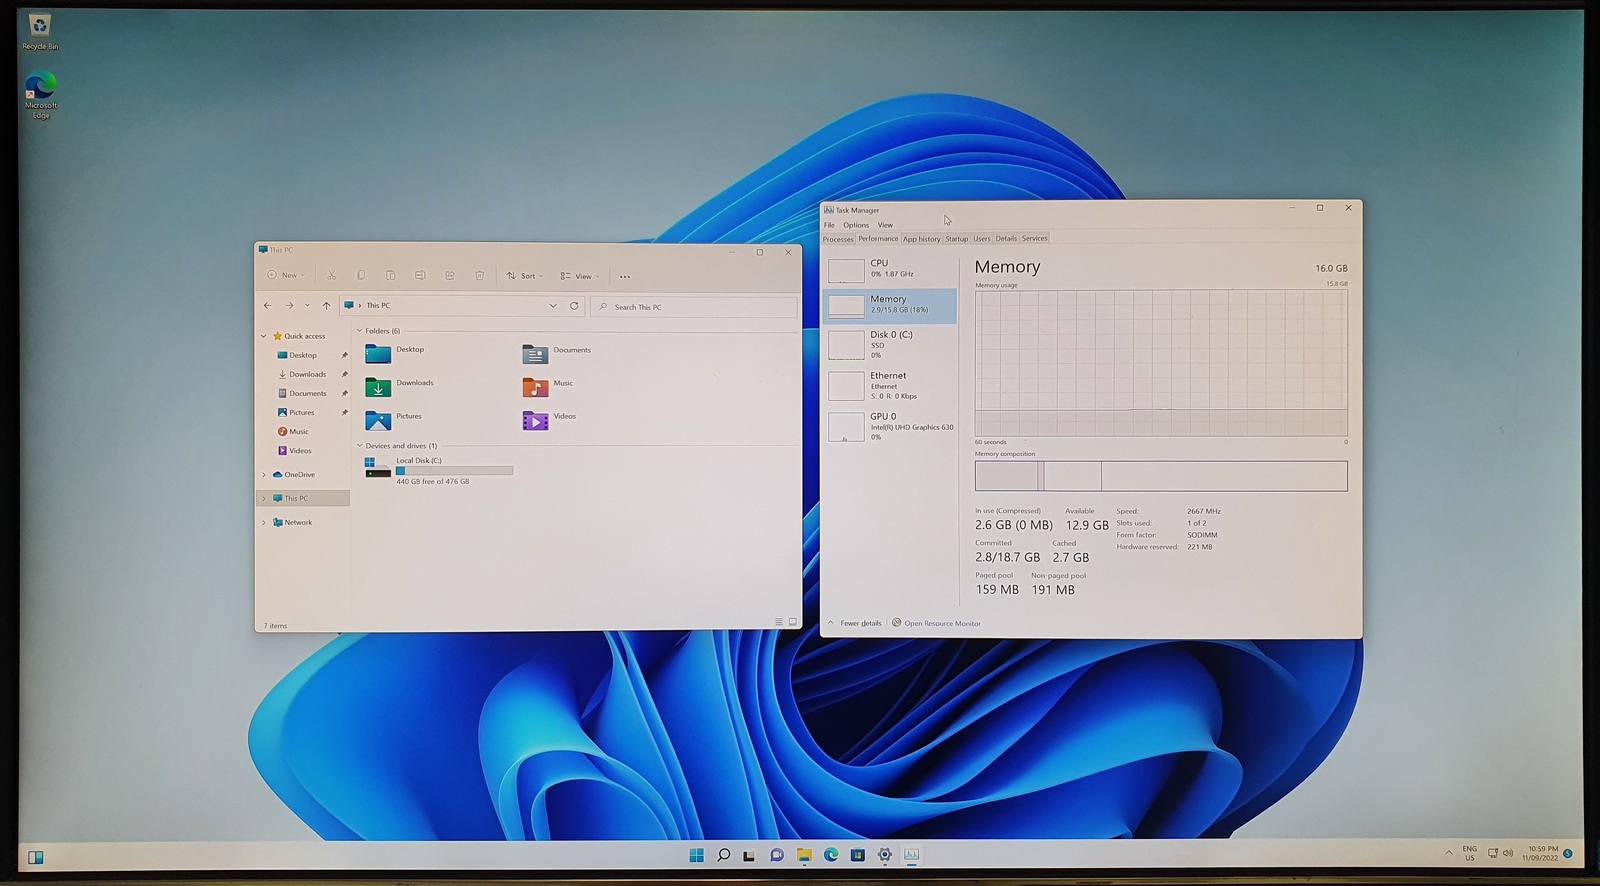
Task: Select This PC in the navigation pane
Action: click(x=303, y=498)
